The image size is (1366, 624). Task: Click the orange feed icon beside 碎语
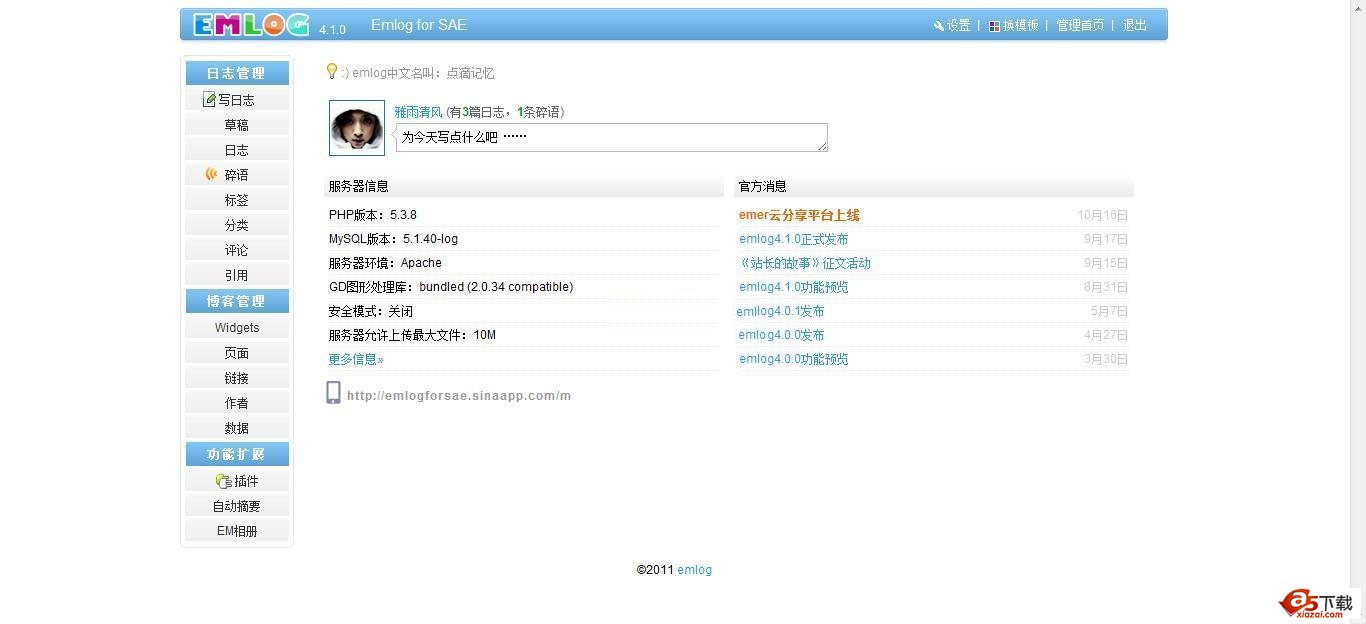pyautogui.click(x=211, y=174)
